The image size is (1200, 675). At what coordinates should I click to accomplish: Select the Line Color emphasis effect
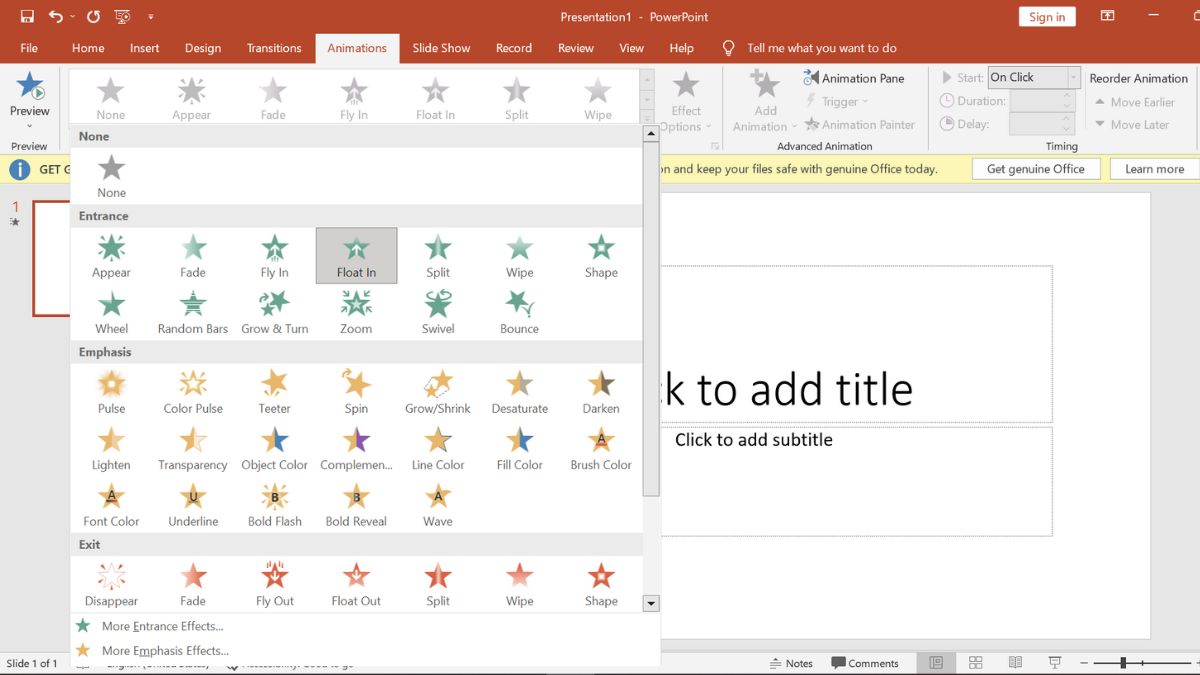click(438, 448)
